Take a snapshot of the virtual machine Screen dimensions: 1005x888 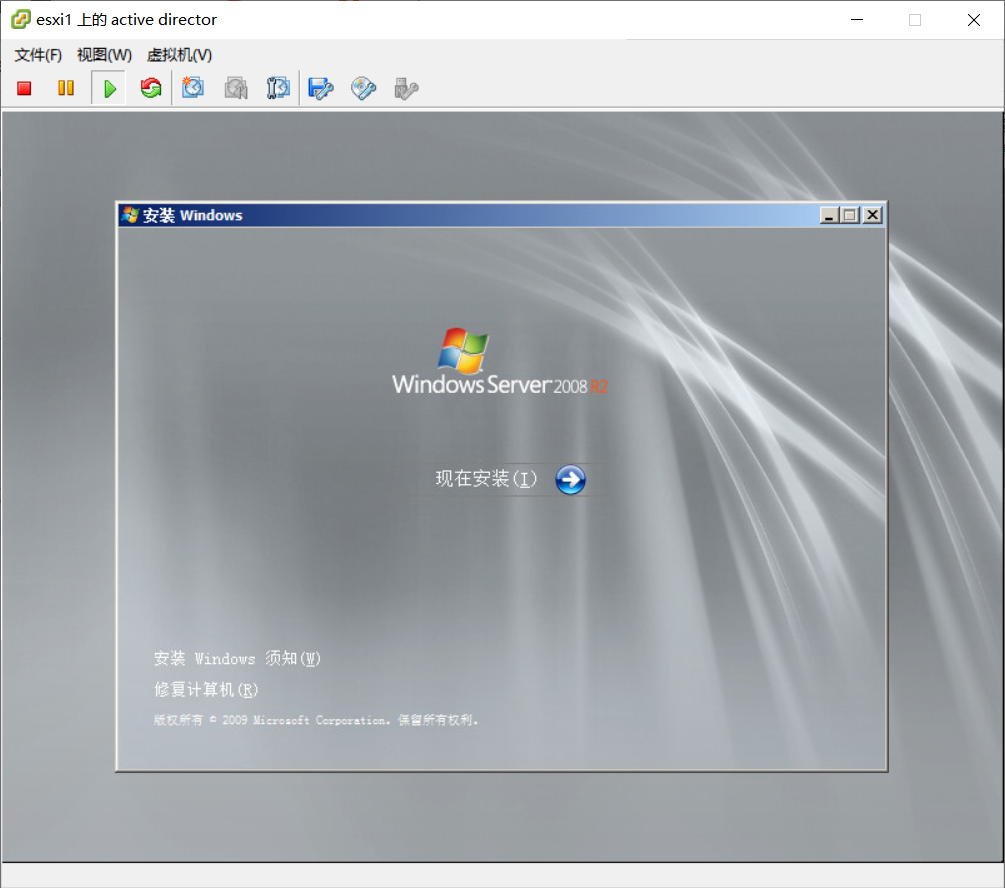[193, 88]
